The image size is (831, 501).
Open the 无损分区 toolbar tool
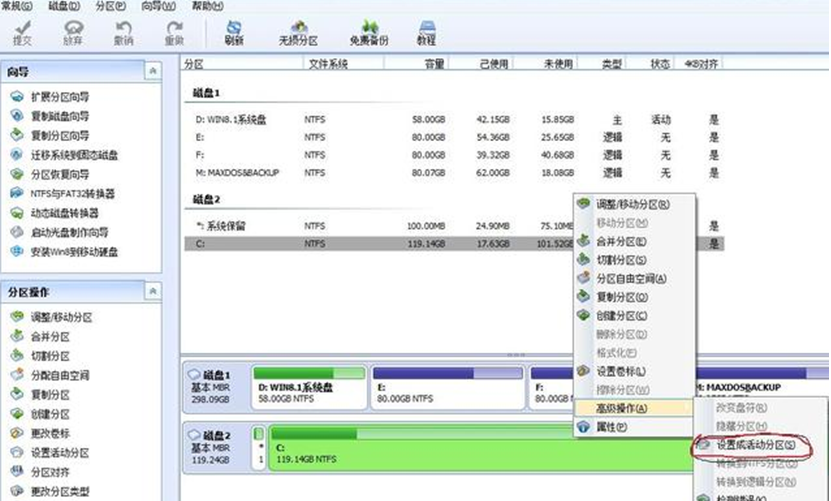(x=298, y=32)
